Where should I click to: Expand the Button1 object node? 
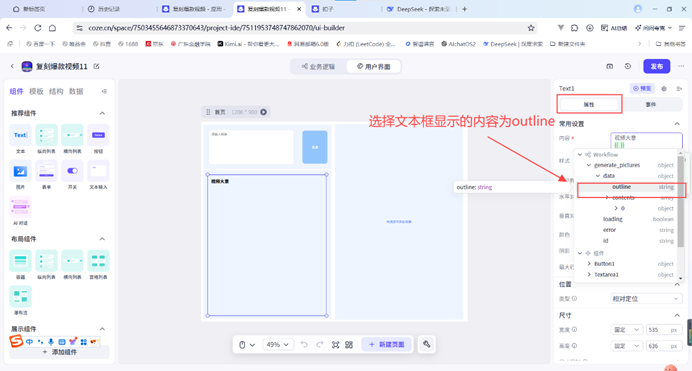click(x=589, y=264)
